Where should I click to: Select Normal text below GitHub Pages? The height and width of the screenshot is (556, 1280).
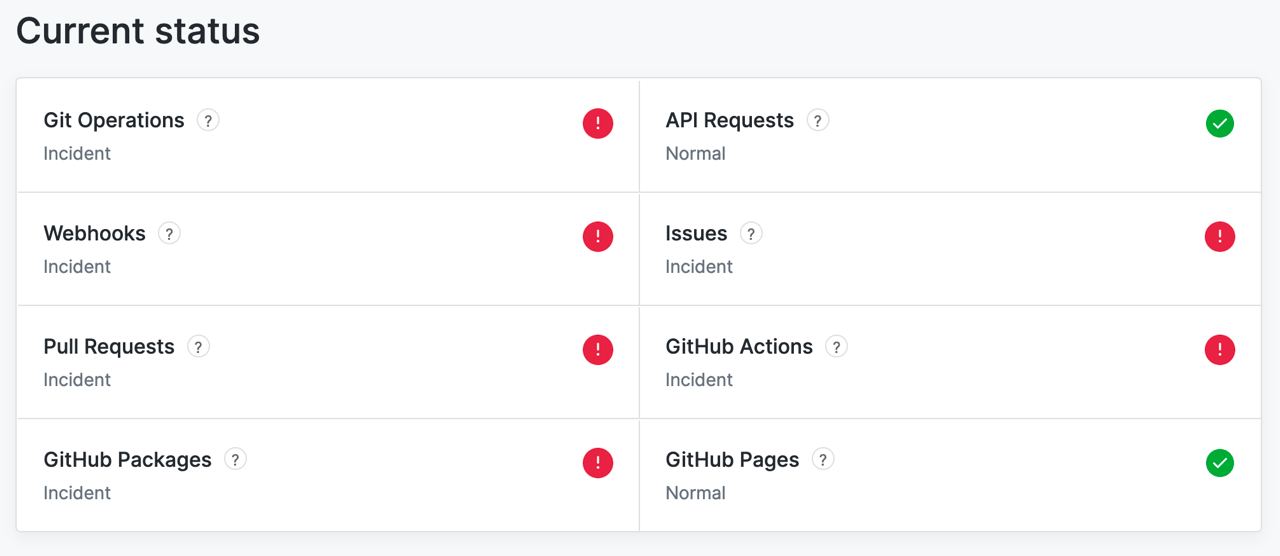(x=696, y=492)
